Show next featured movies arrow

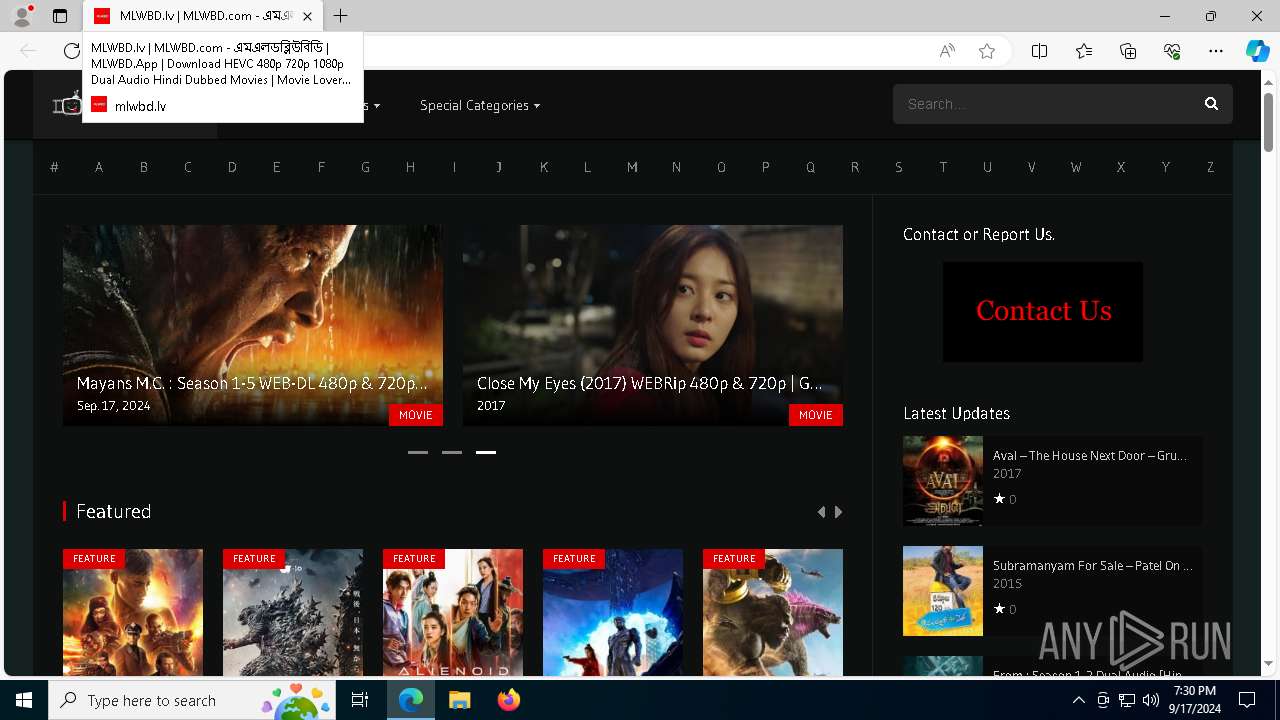pos(839,512)
